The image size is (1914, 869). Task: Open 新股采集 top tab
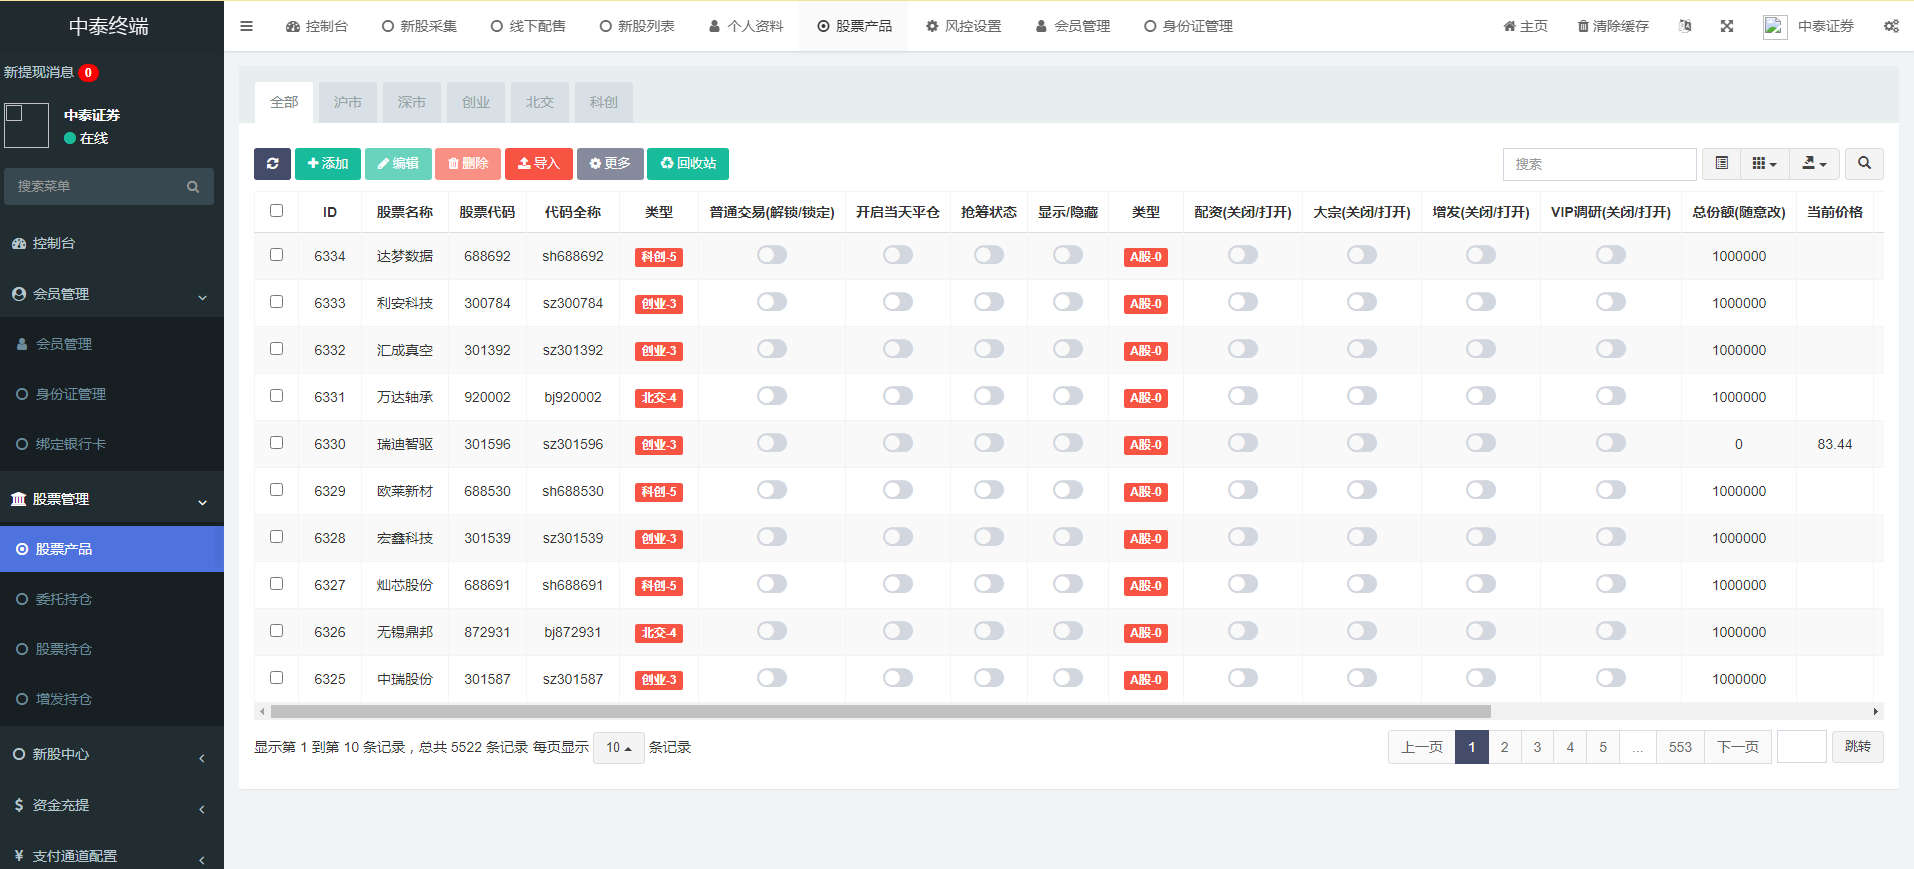[419, 26]
